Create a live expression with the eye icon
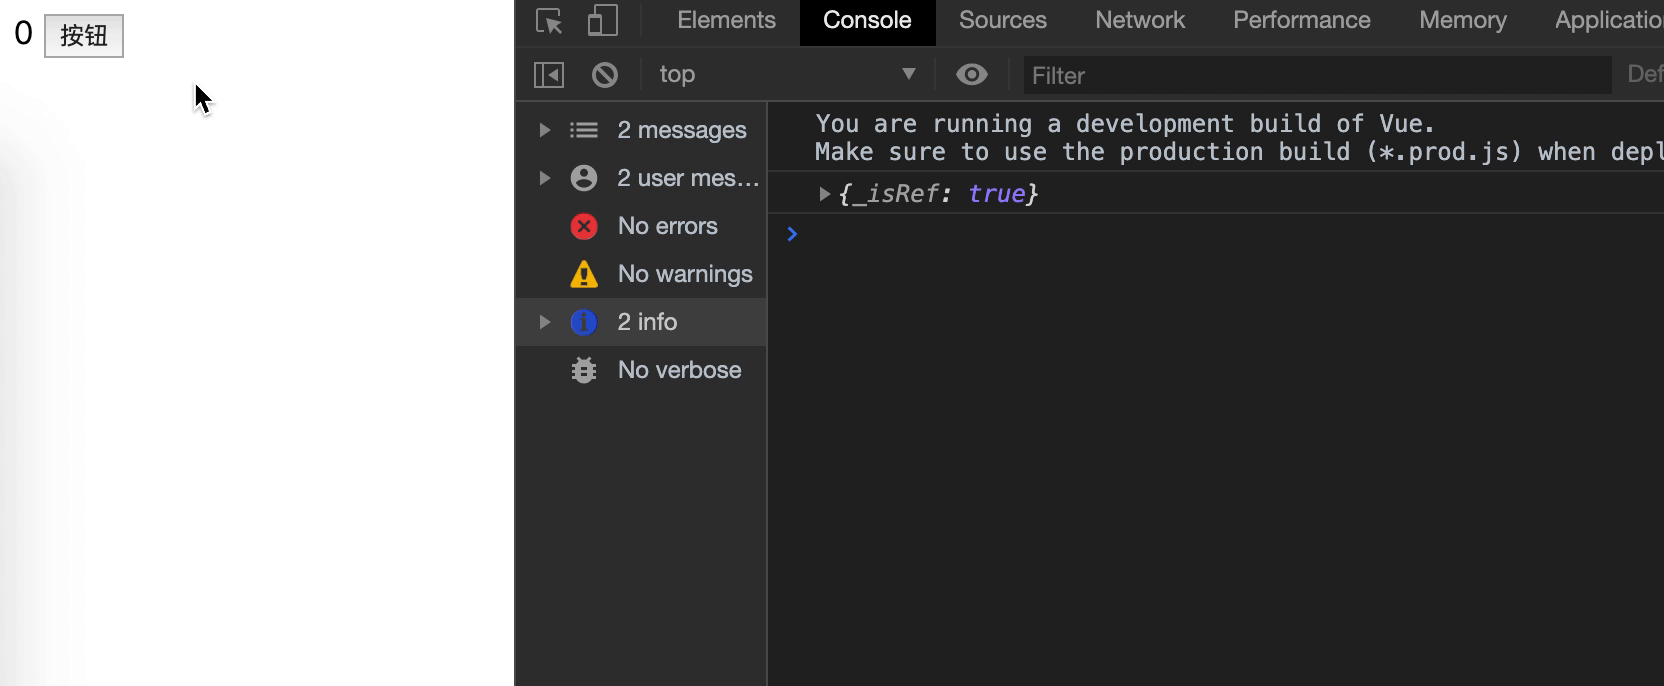 [971, 75]
